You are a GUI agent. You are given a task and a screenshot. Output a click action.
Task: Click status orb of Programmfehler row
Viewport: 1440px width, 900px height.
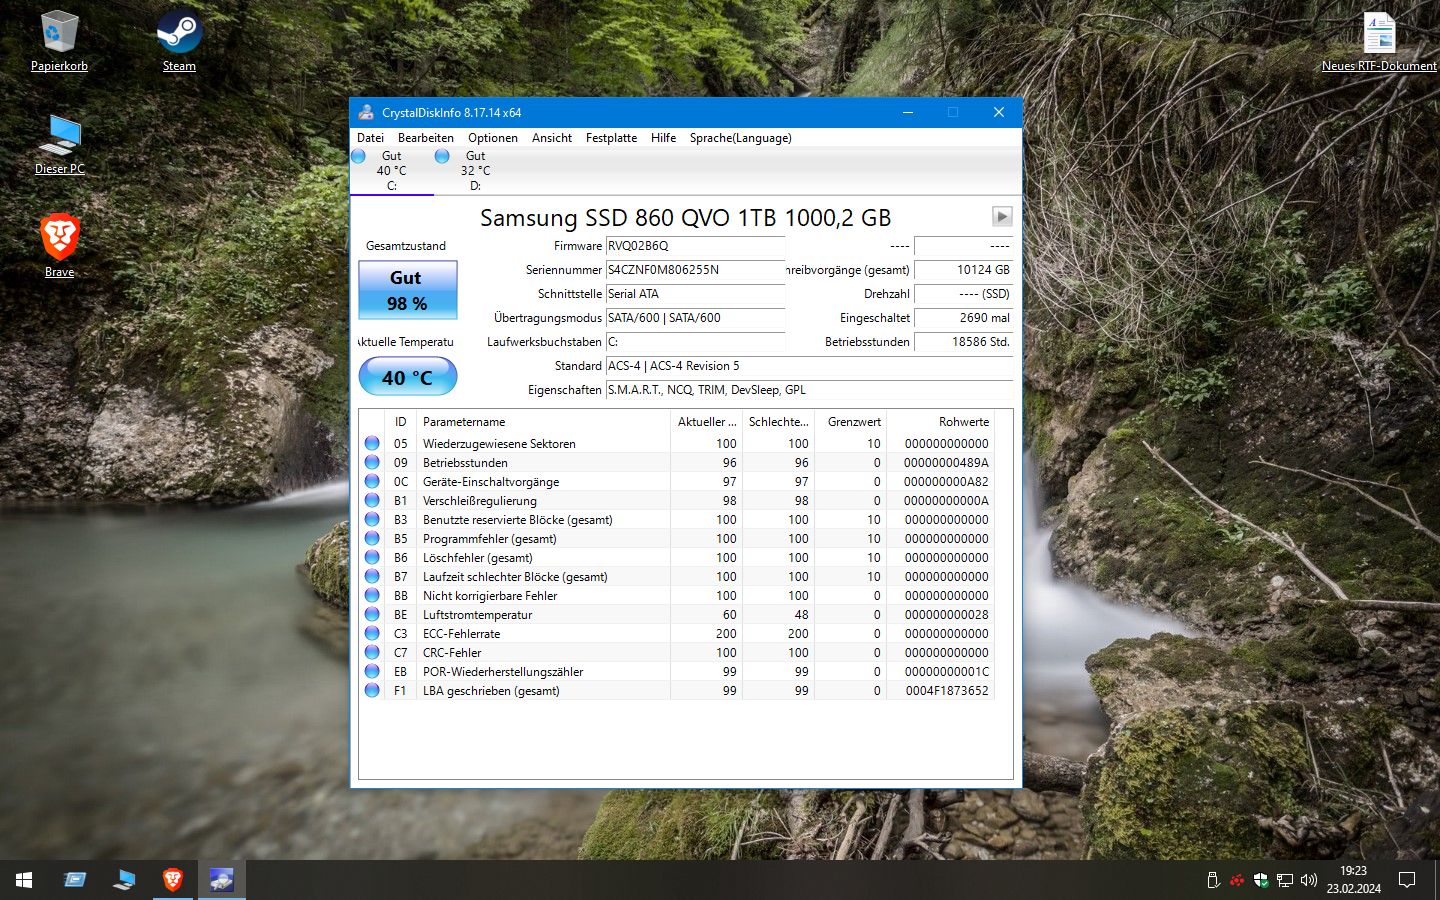372,538
